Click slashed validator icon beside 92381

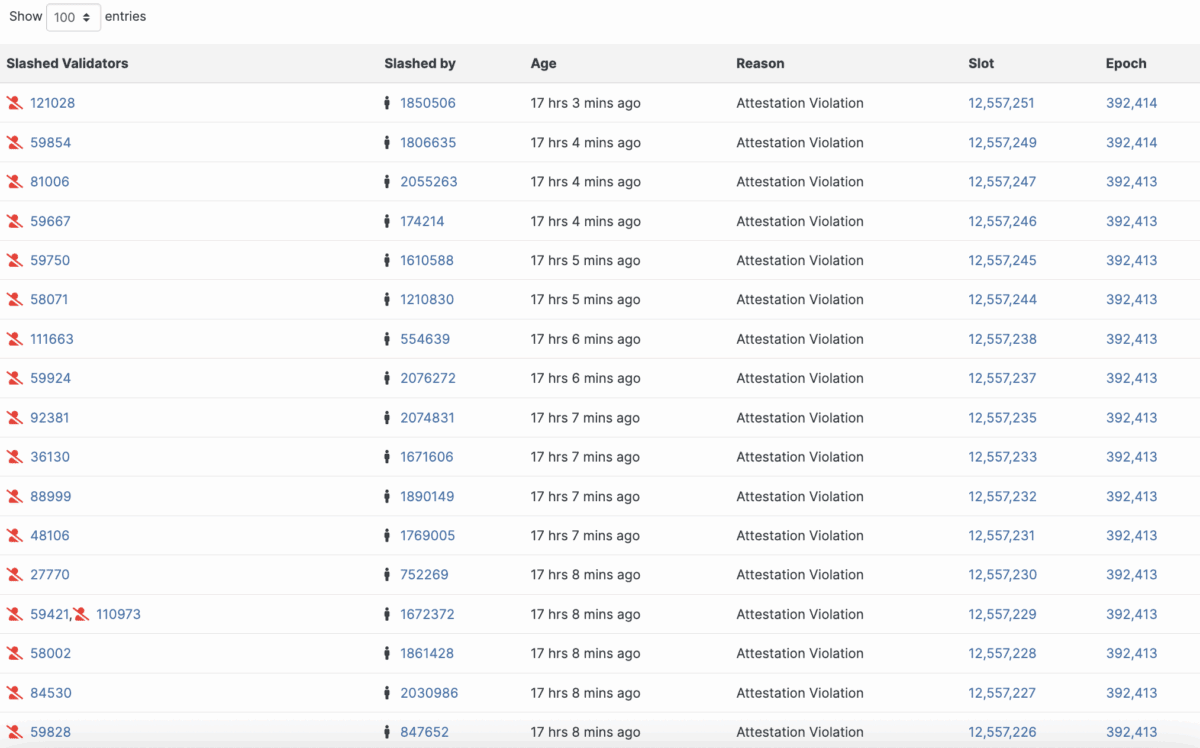coord(15,418)
